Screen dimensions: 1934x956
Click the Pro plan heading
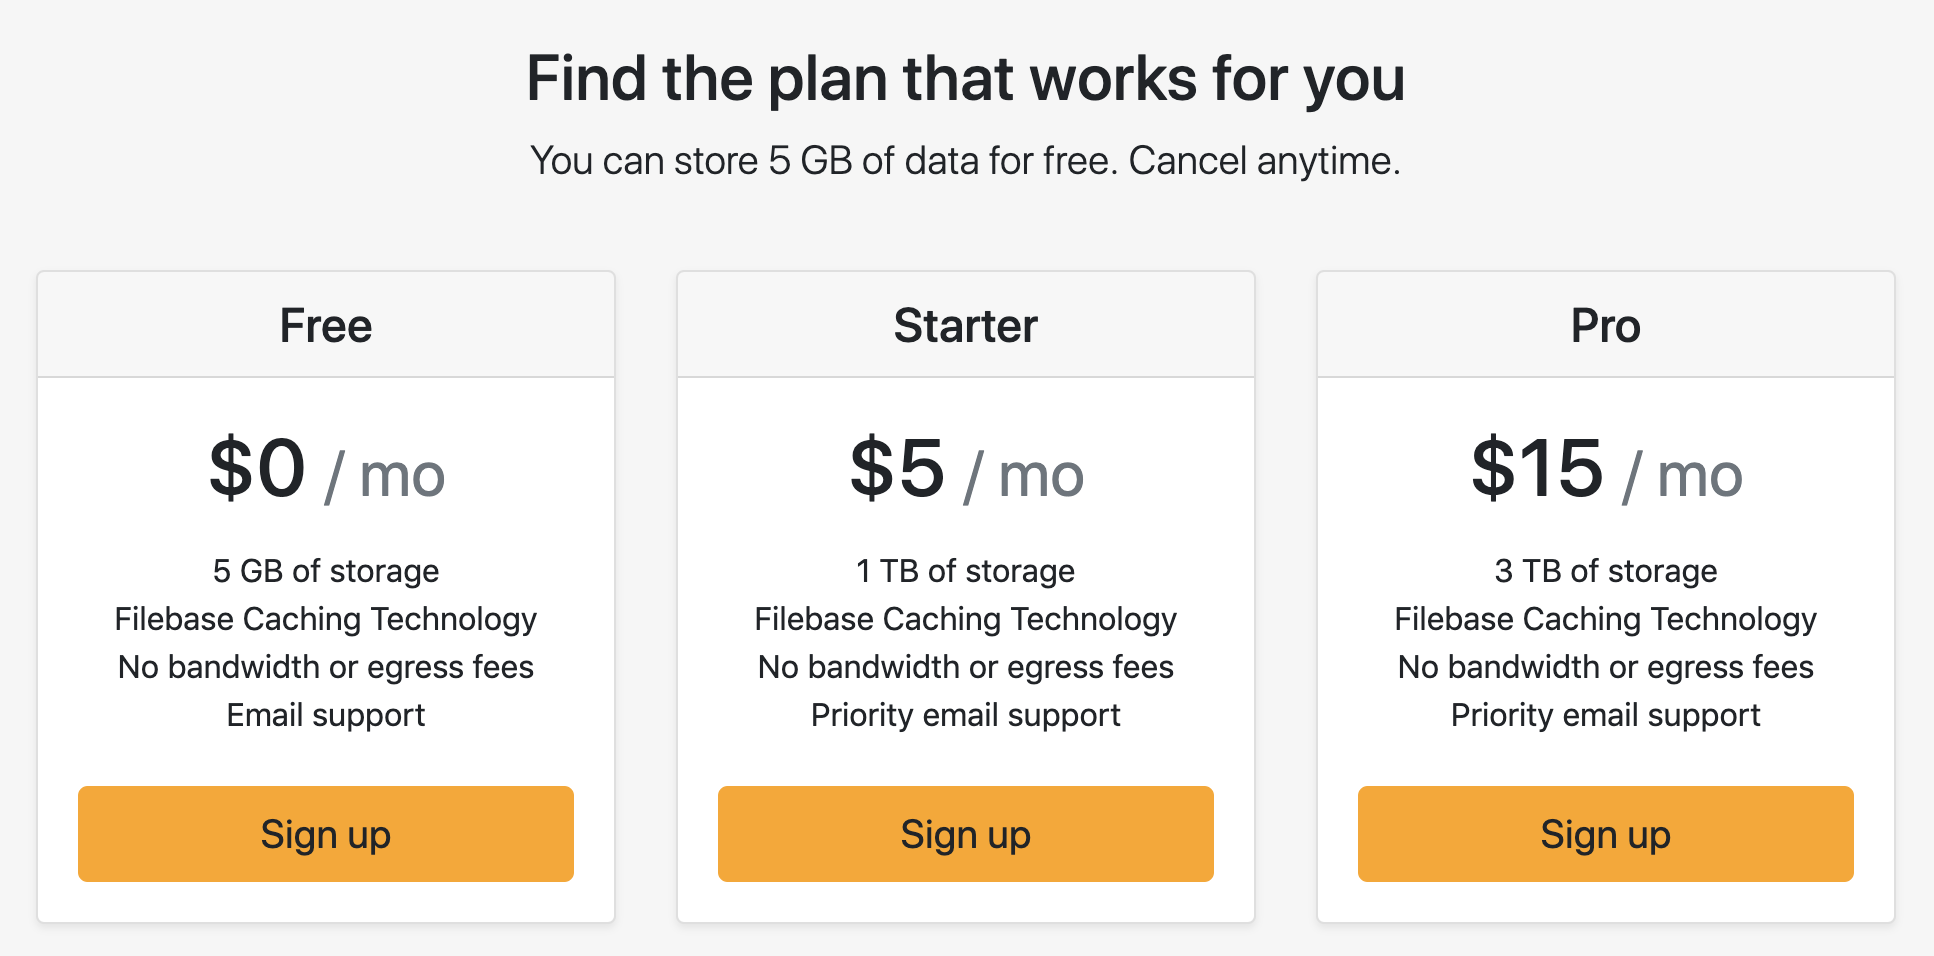1605,326
